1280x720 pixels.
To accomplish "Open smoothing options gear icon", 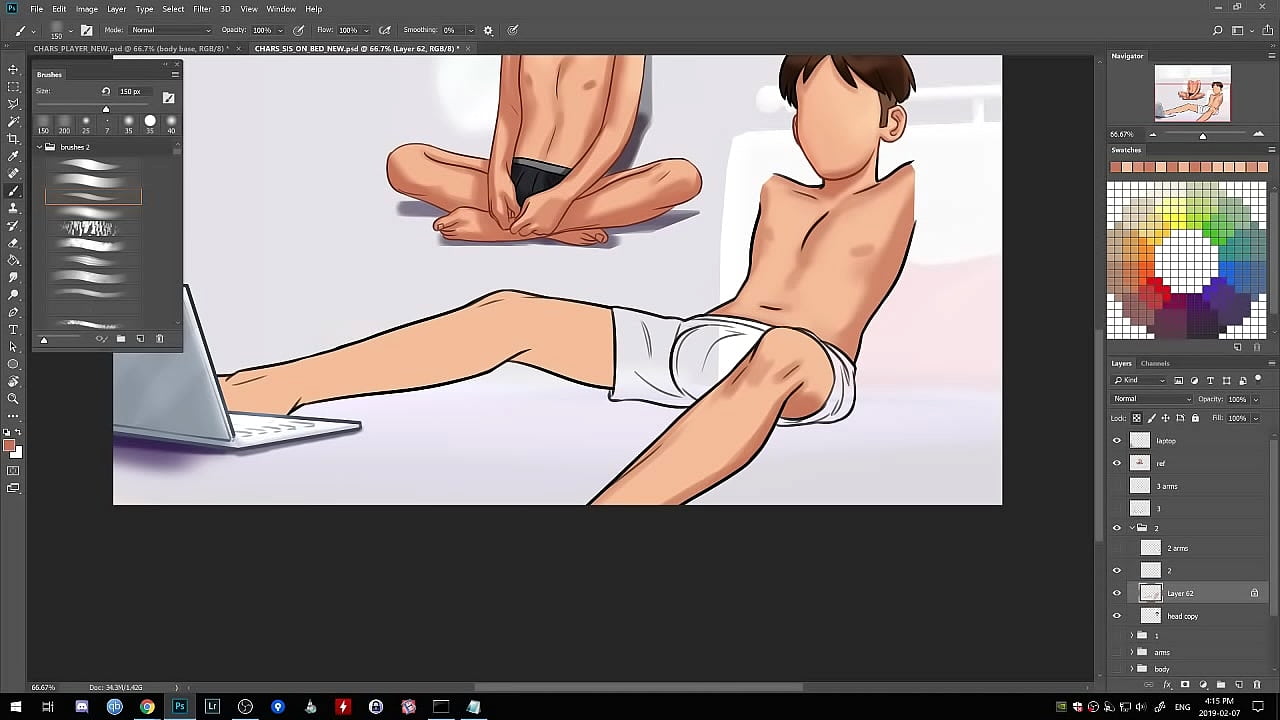I will [488, 30].
